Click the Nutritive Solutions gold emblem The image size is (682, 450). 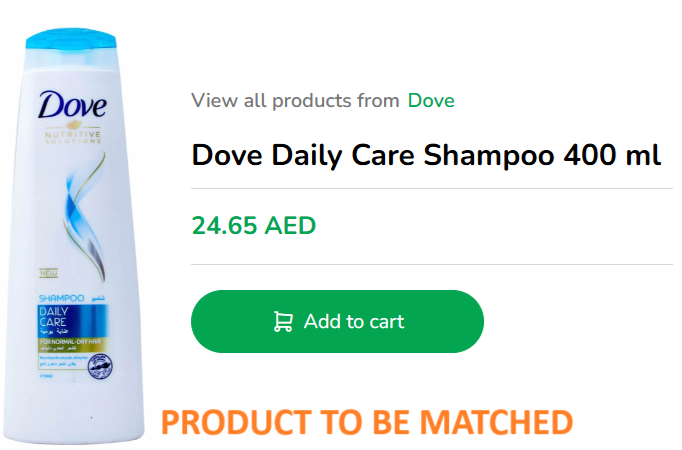pos(73,133)
